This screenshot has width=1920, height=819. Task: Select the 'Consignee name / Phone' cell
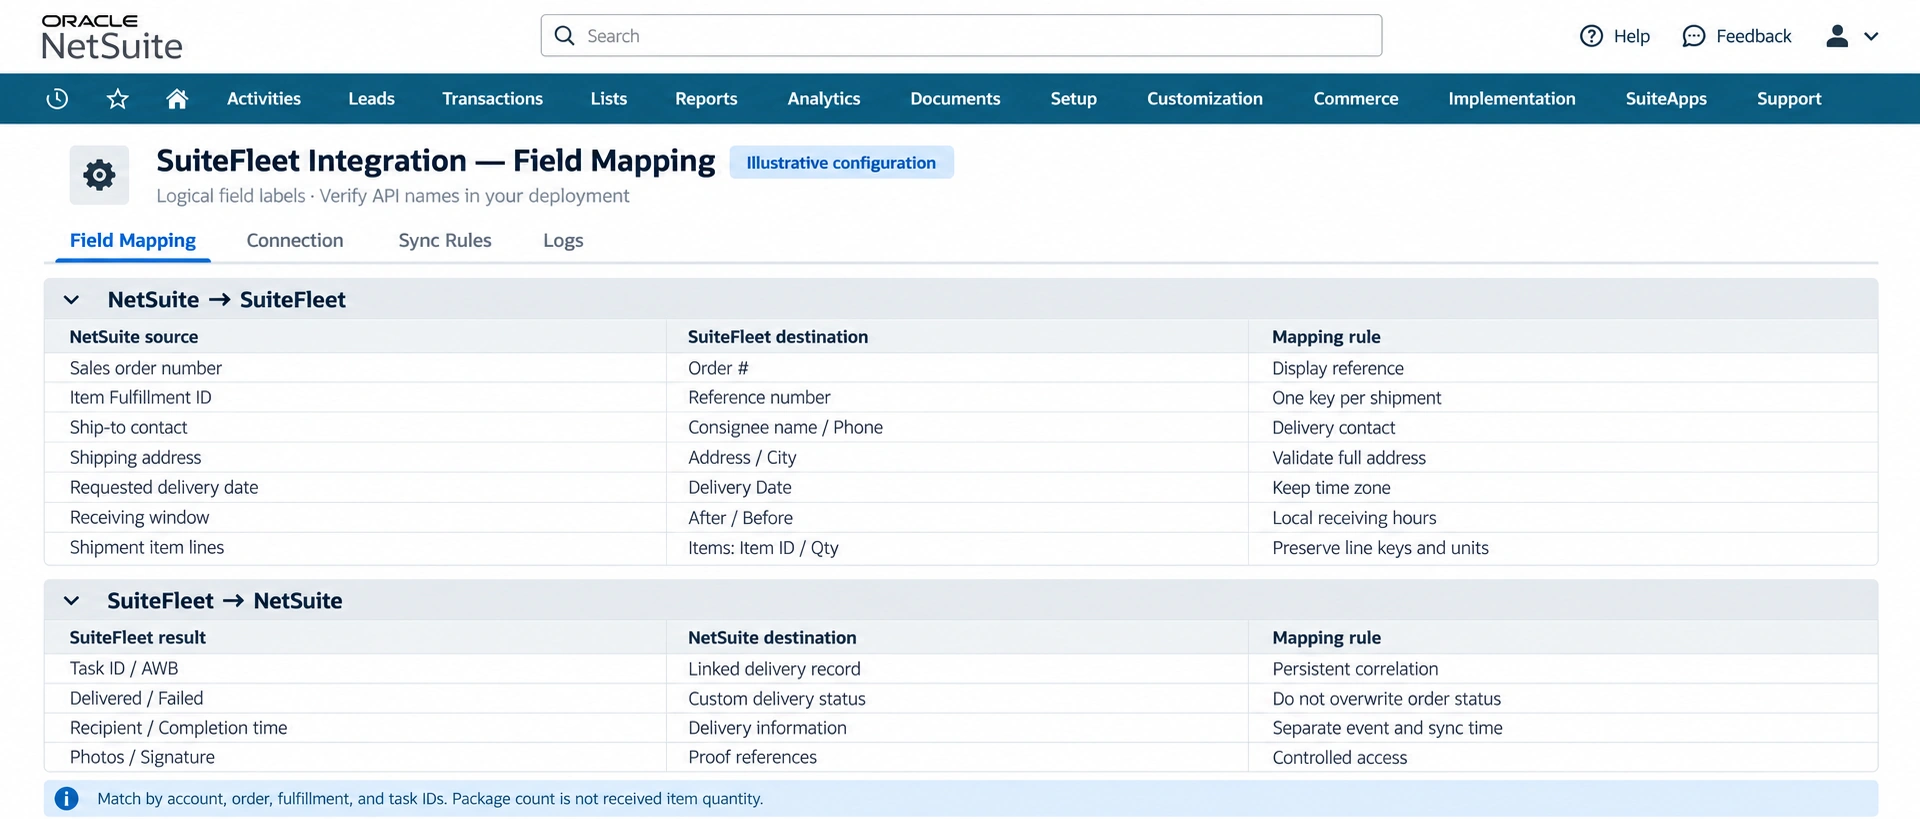click(x=957, y=427)
